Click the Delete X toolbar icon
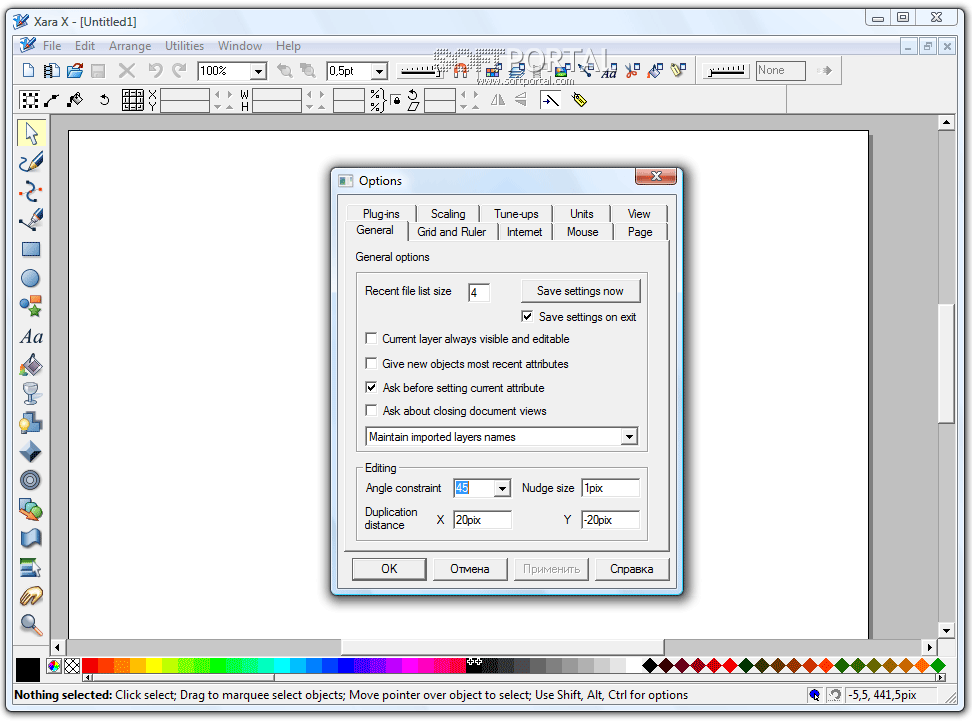 click(x=127, y=71)
